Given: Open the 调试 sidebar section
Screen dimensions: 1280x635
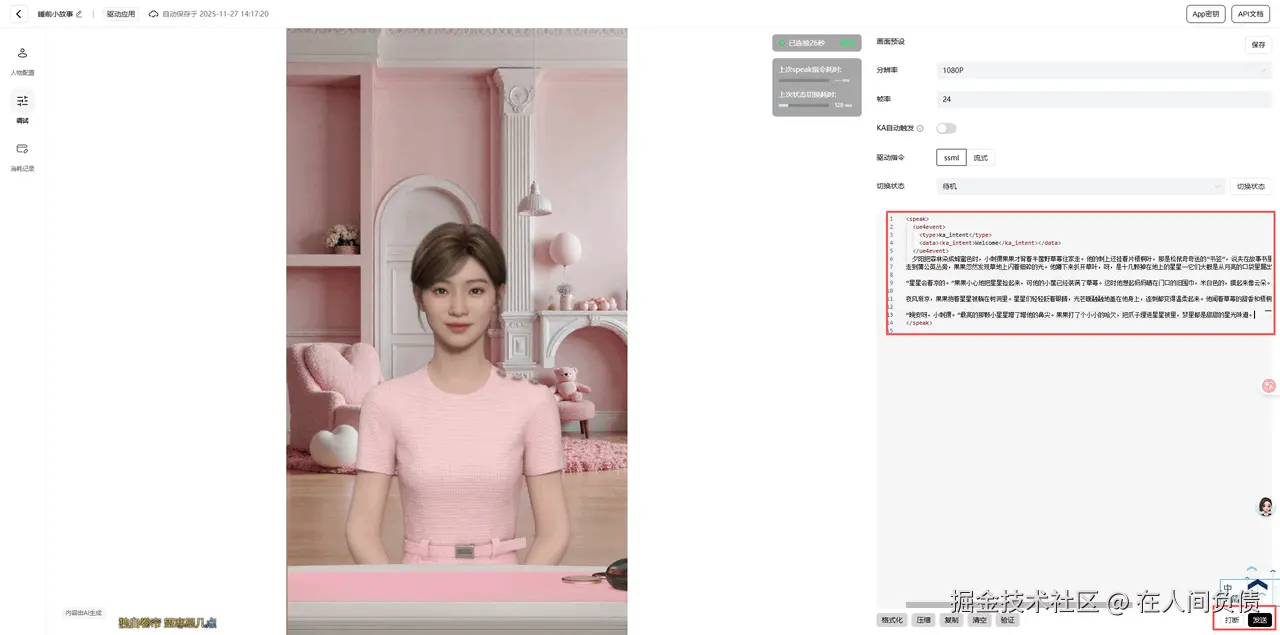Looking at the screenshot, I should tap(22, 107).
